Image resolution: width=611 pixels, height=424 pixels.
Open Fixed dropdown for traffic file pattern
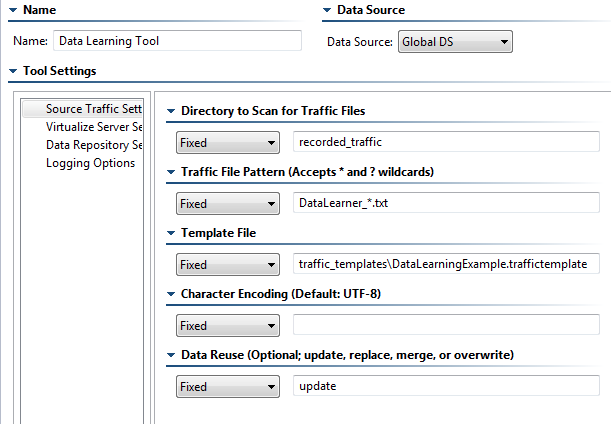point(228,203)
